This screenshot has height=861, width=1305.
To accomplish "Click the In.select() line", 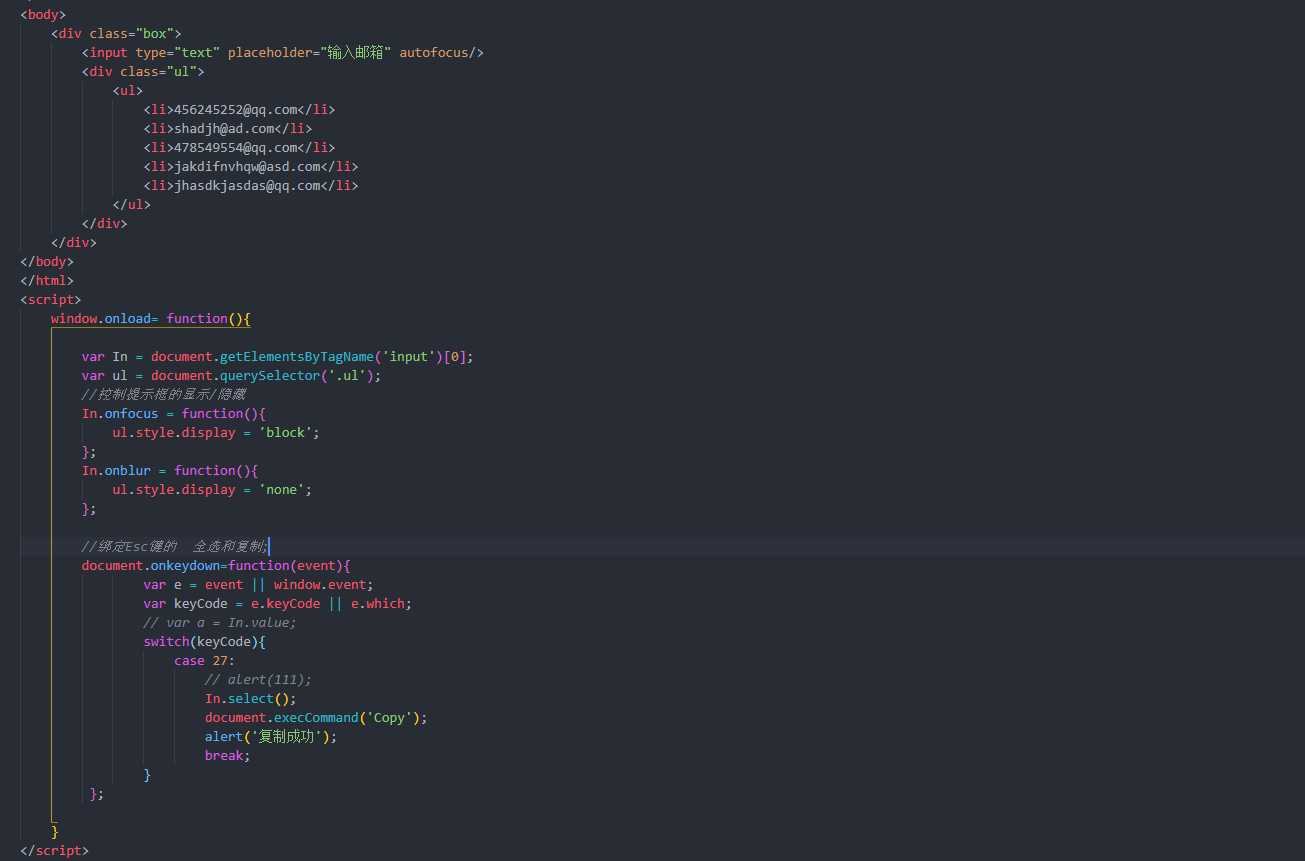I will click(x=251, y=698).
